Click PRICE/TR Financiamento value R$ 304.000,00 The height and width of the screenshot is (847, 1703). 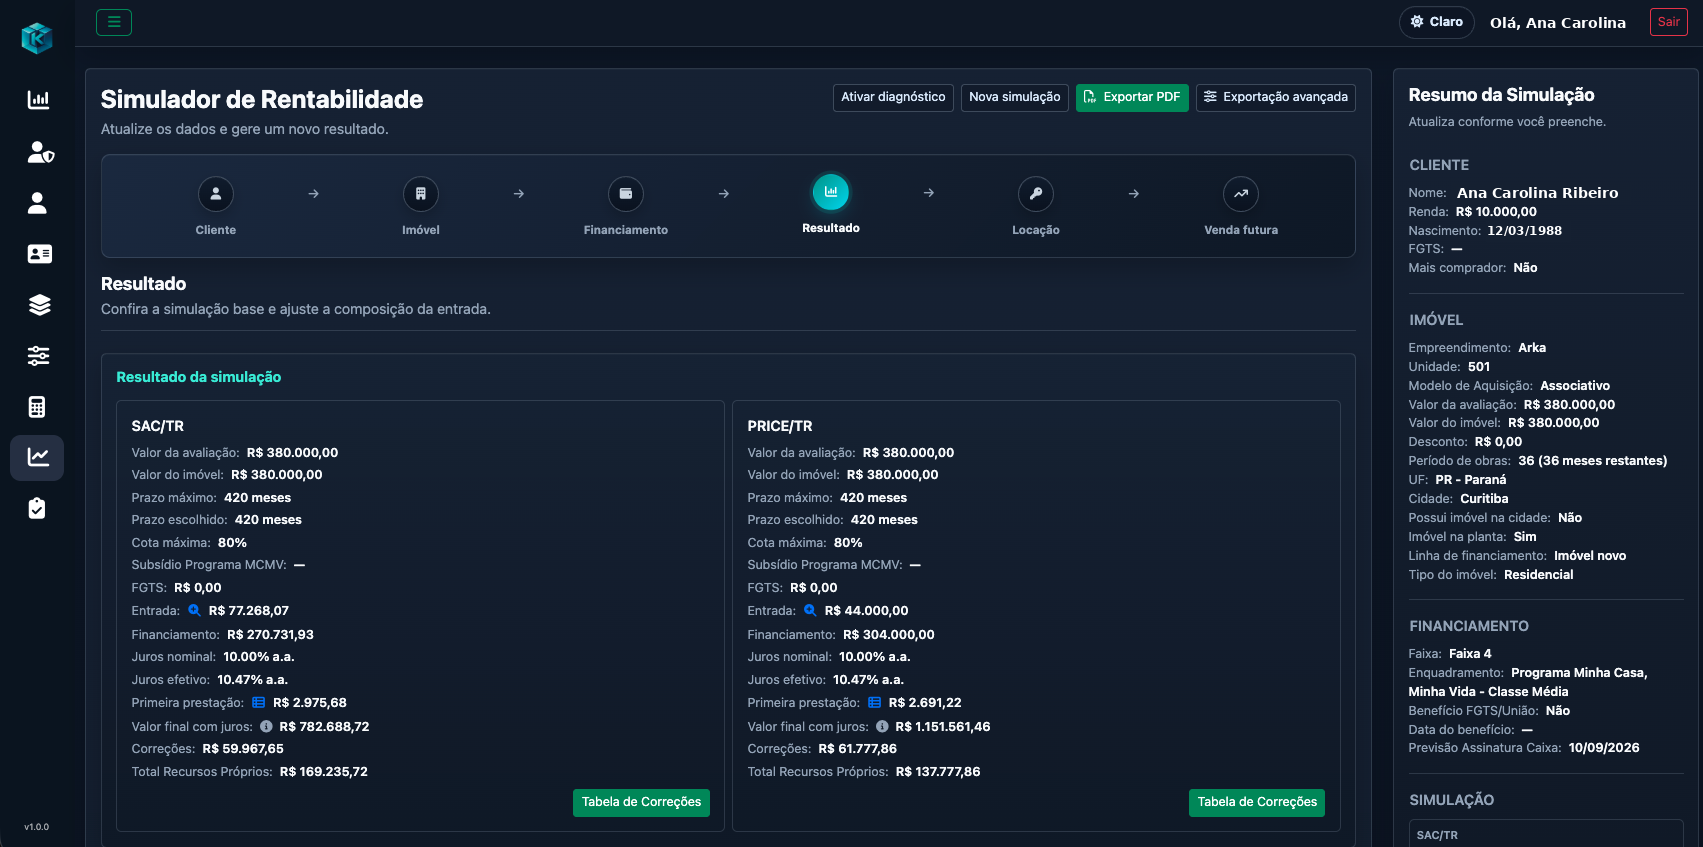[889, 635]
